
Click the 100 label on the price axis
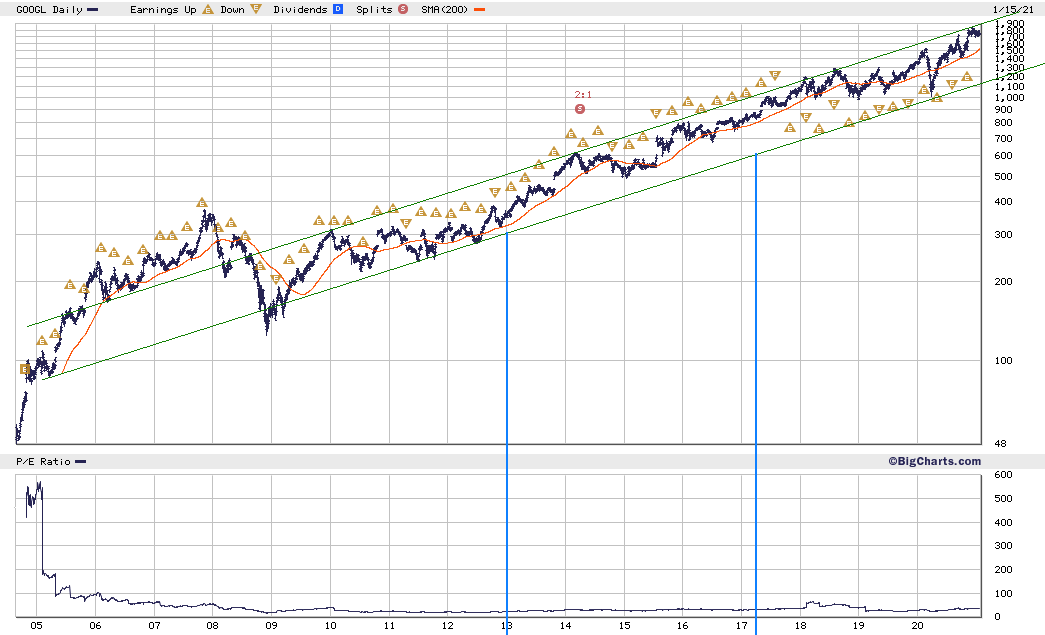1003,360
